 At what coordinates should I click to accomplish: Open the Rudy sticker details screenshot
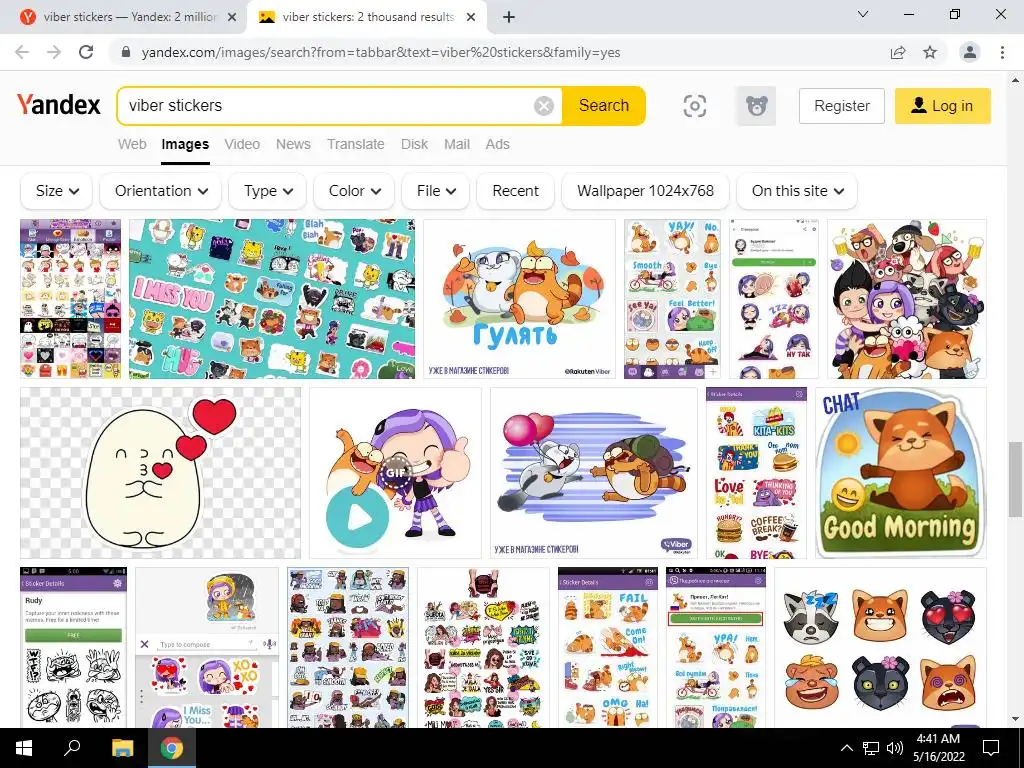(x=74, y=647)
